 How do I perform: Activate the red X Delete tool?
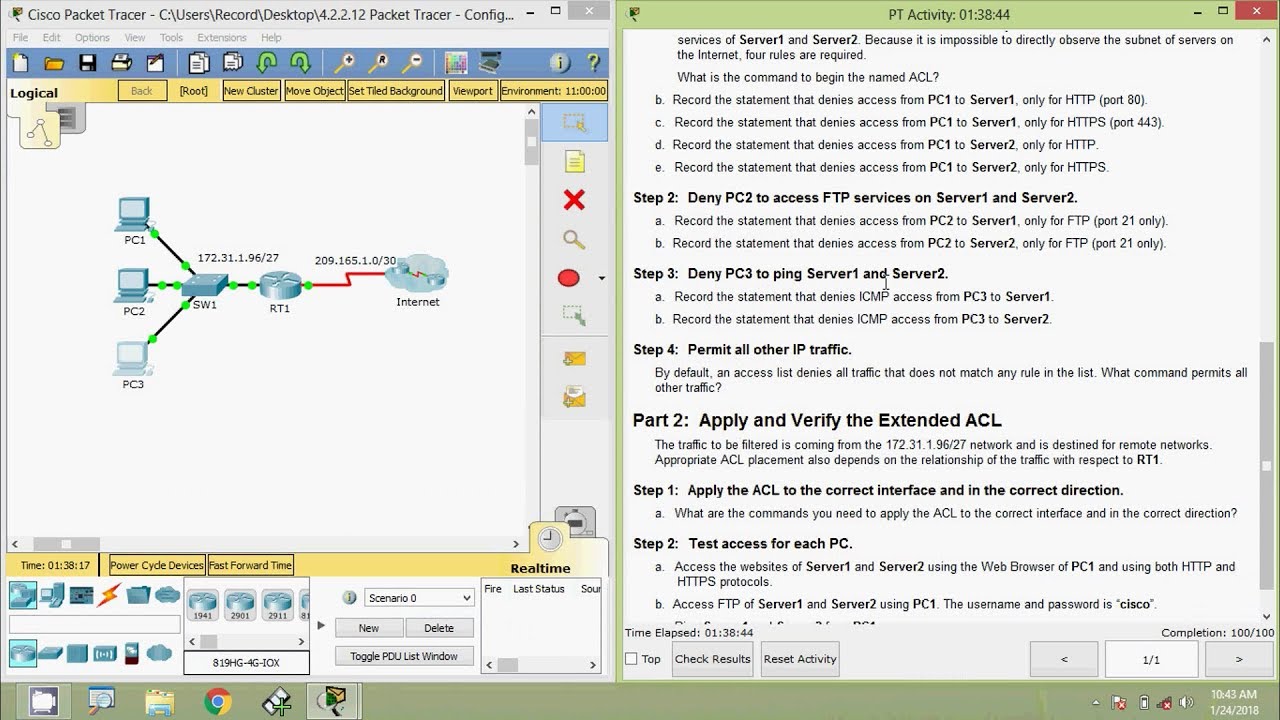point(574,200)
